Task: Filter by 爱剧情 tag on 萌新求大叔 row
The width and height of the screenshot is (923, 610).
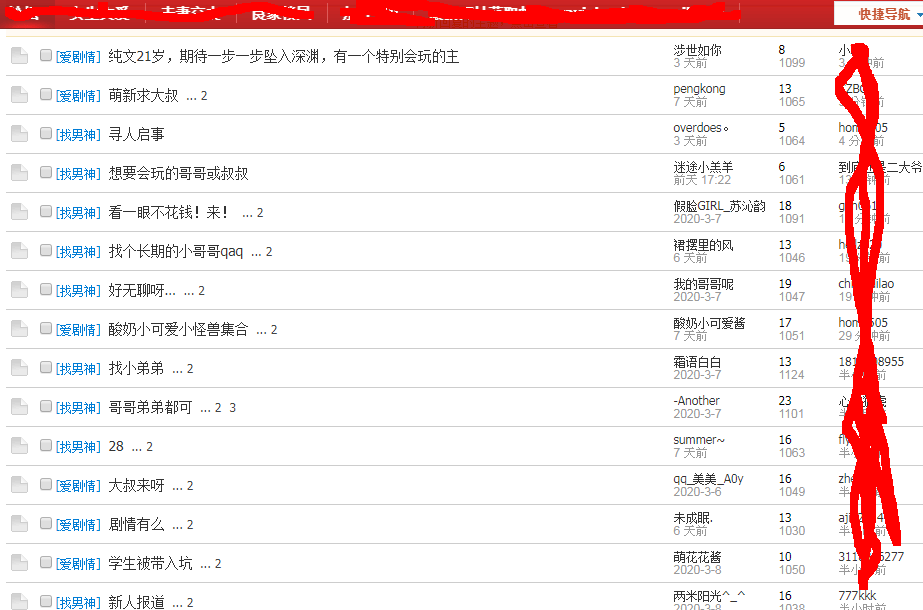Action: (x=78, y=96)
